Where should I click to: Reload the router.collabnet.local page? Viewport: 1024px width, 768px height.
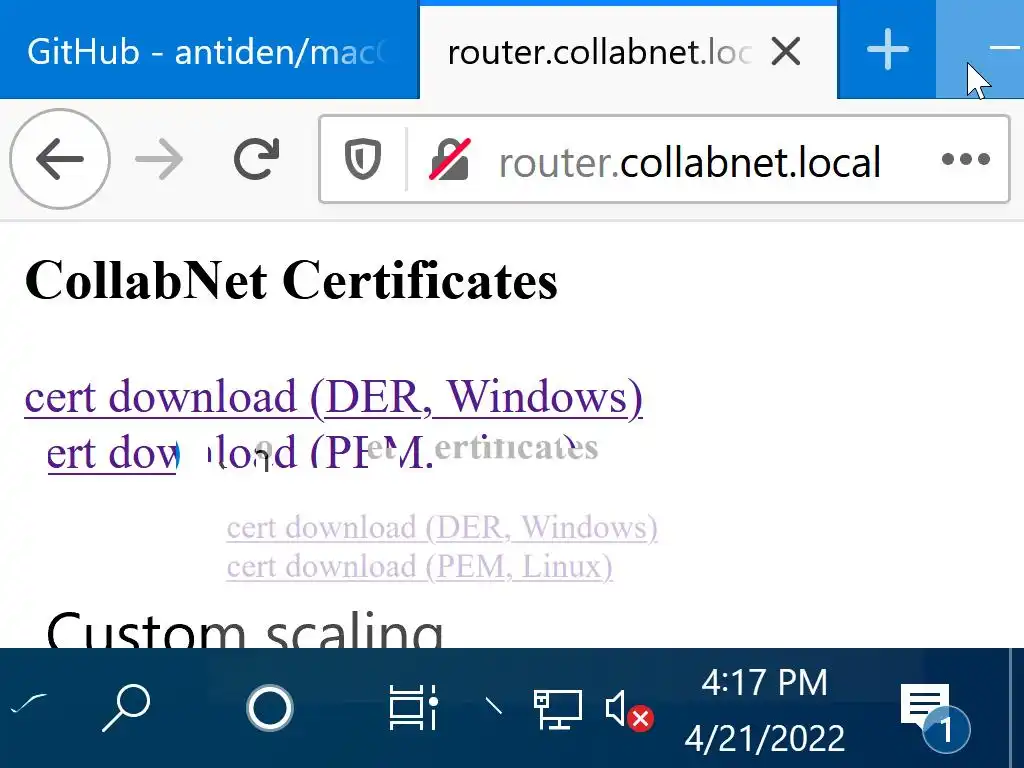[257, 159]
